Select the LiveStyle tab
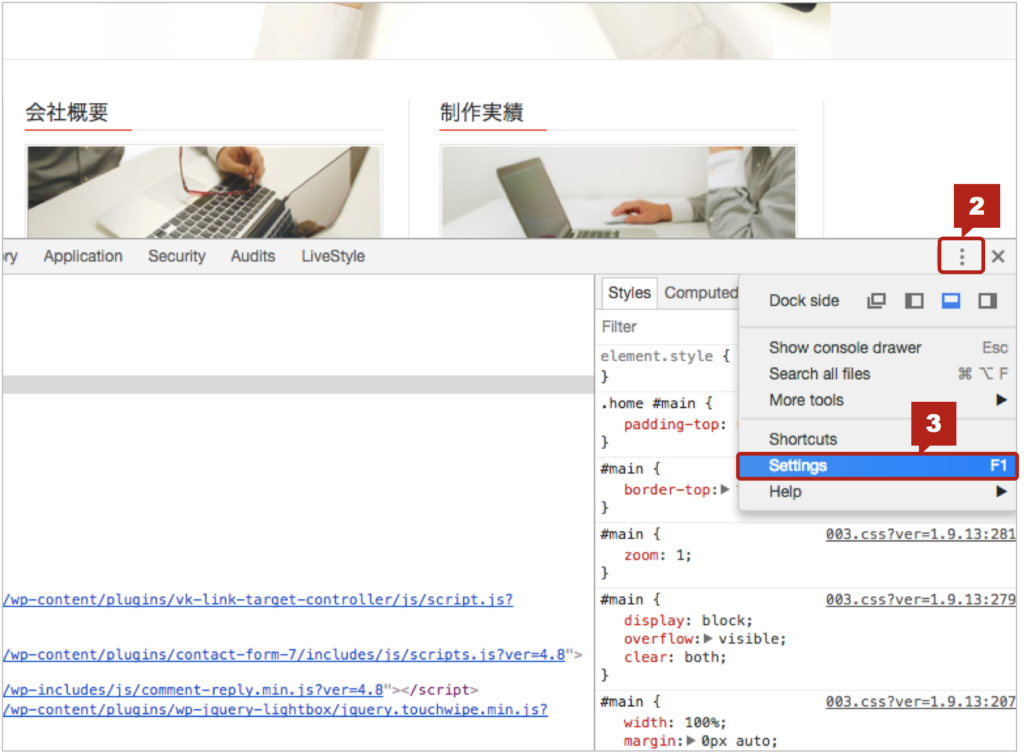The height and width of the screenshot is (756, 1024). click(333, 257)
